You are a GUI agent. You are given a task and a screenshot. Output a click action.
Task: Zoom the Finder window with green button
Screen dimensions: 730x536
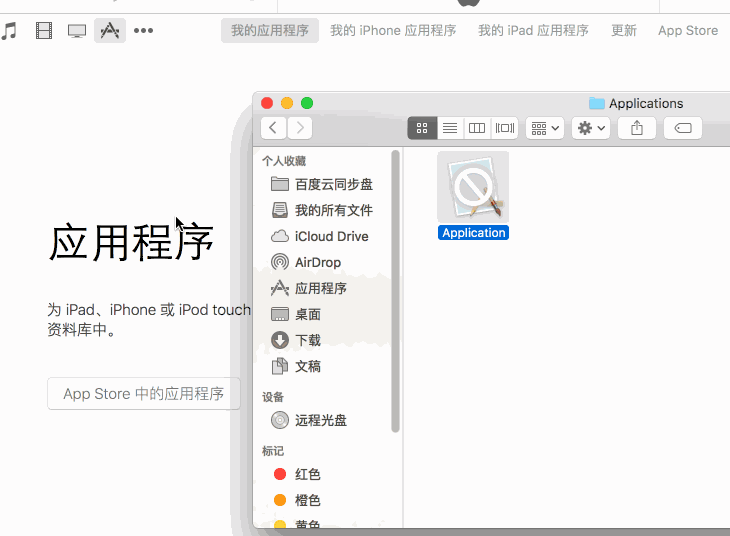coord(307,103)
